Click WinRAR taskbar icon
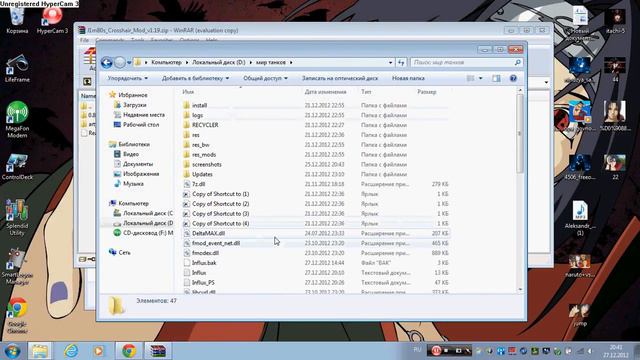The height and width of the screenshot is (360, 640). pyautogui.click(x=158, y=351)
